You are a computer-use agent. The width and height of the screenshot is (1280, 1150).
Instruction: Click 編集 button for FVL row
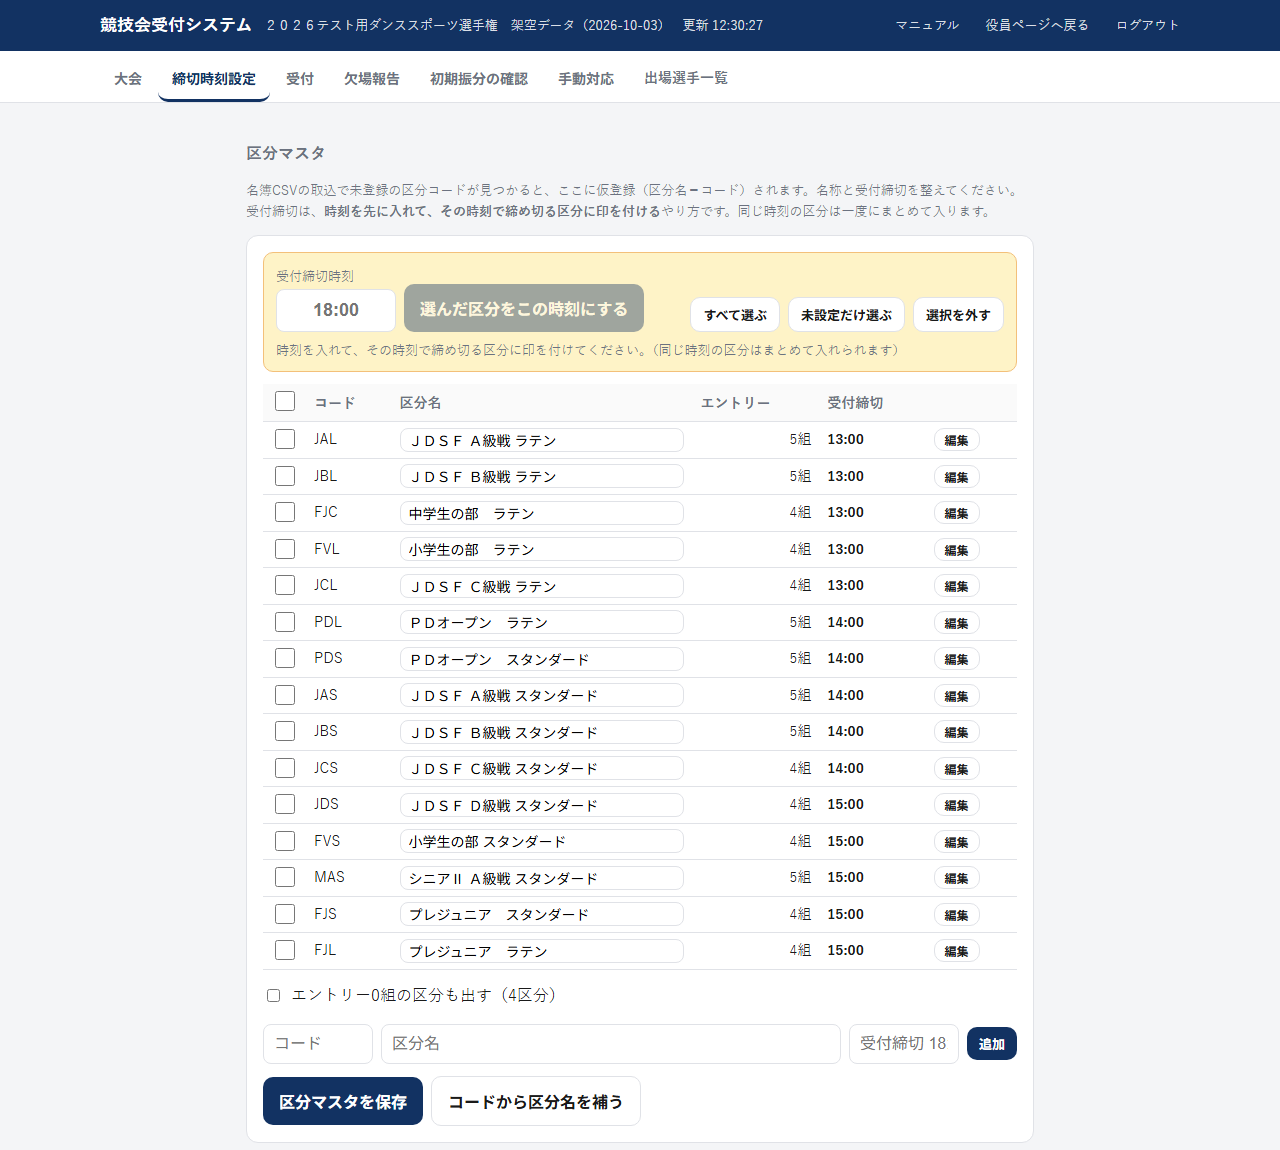click(957, 550)
